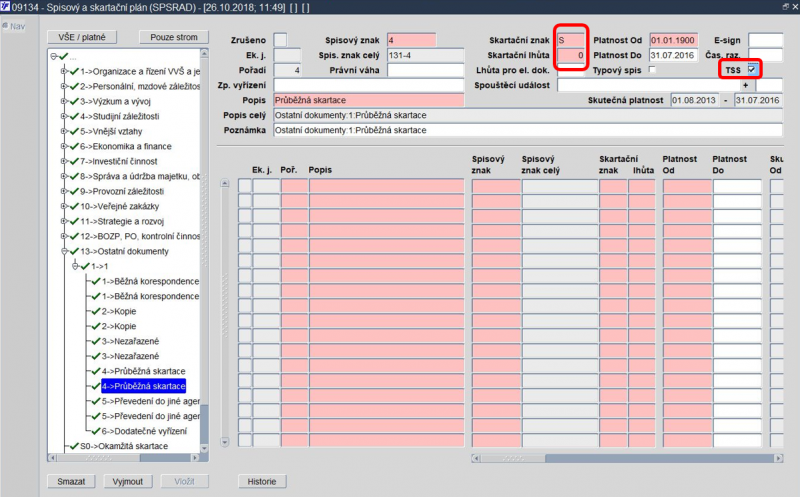Expand 4->Studijní záležitosti node

(x=64, y=116)
